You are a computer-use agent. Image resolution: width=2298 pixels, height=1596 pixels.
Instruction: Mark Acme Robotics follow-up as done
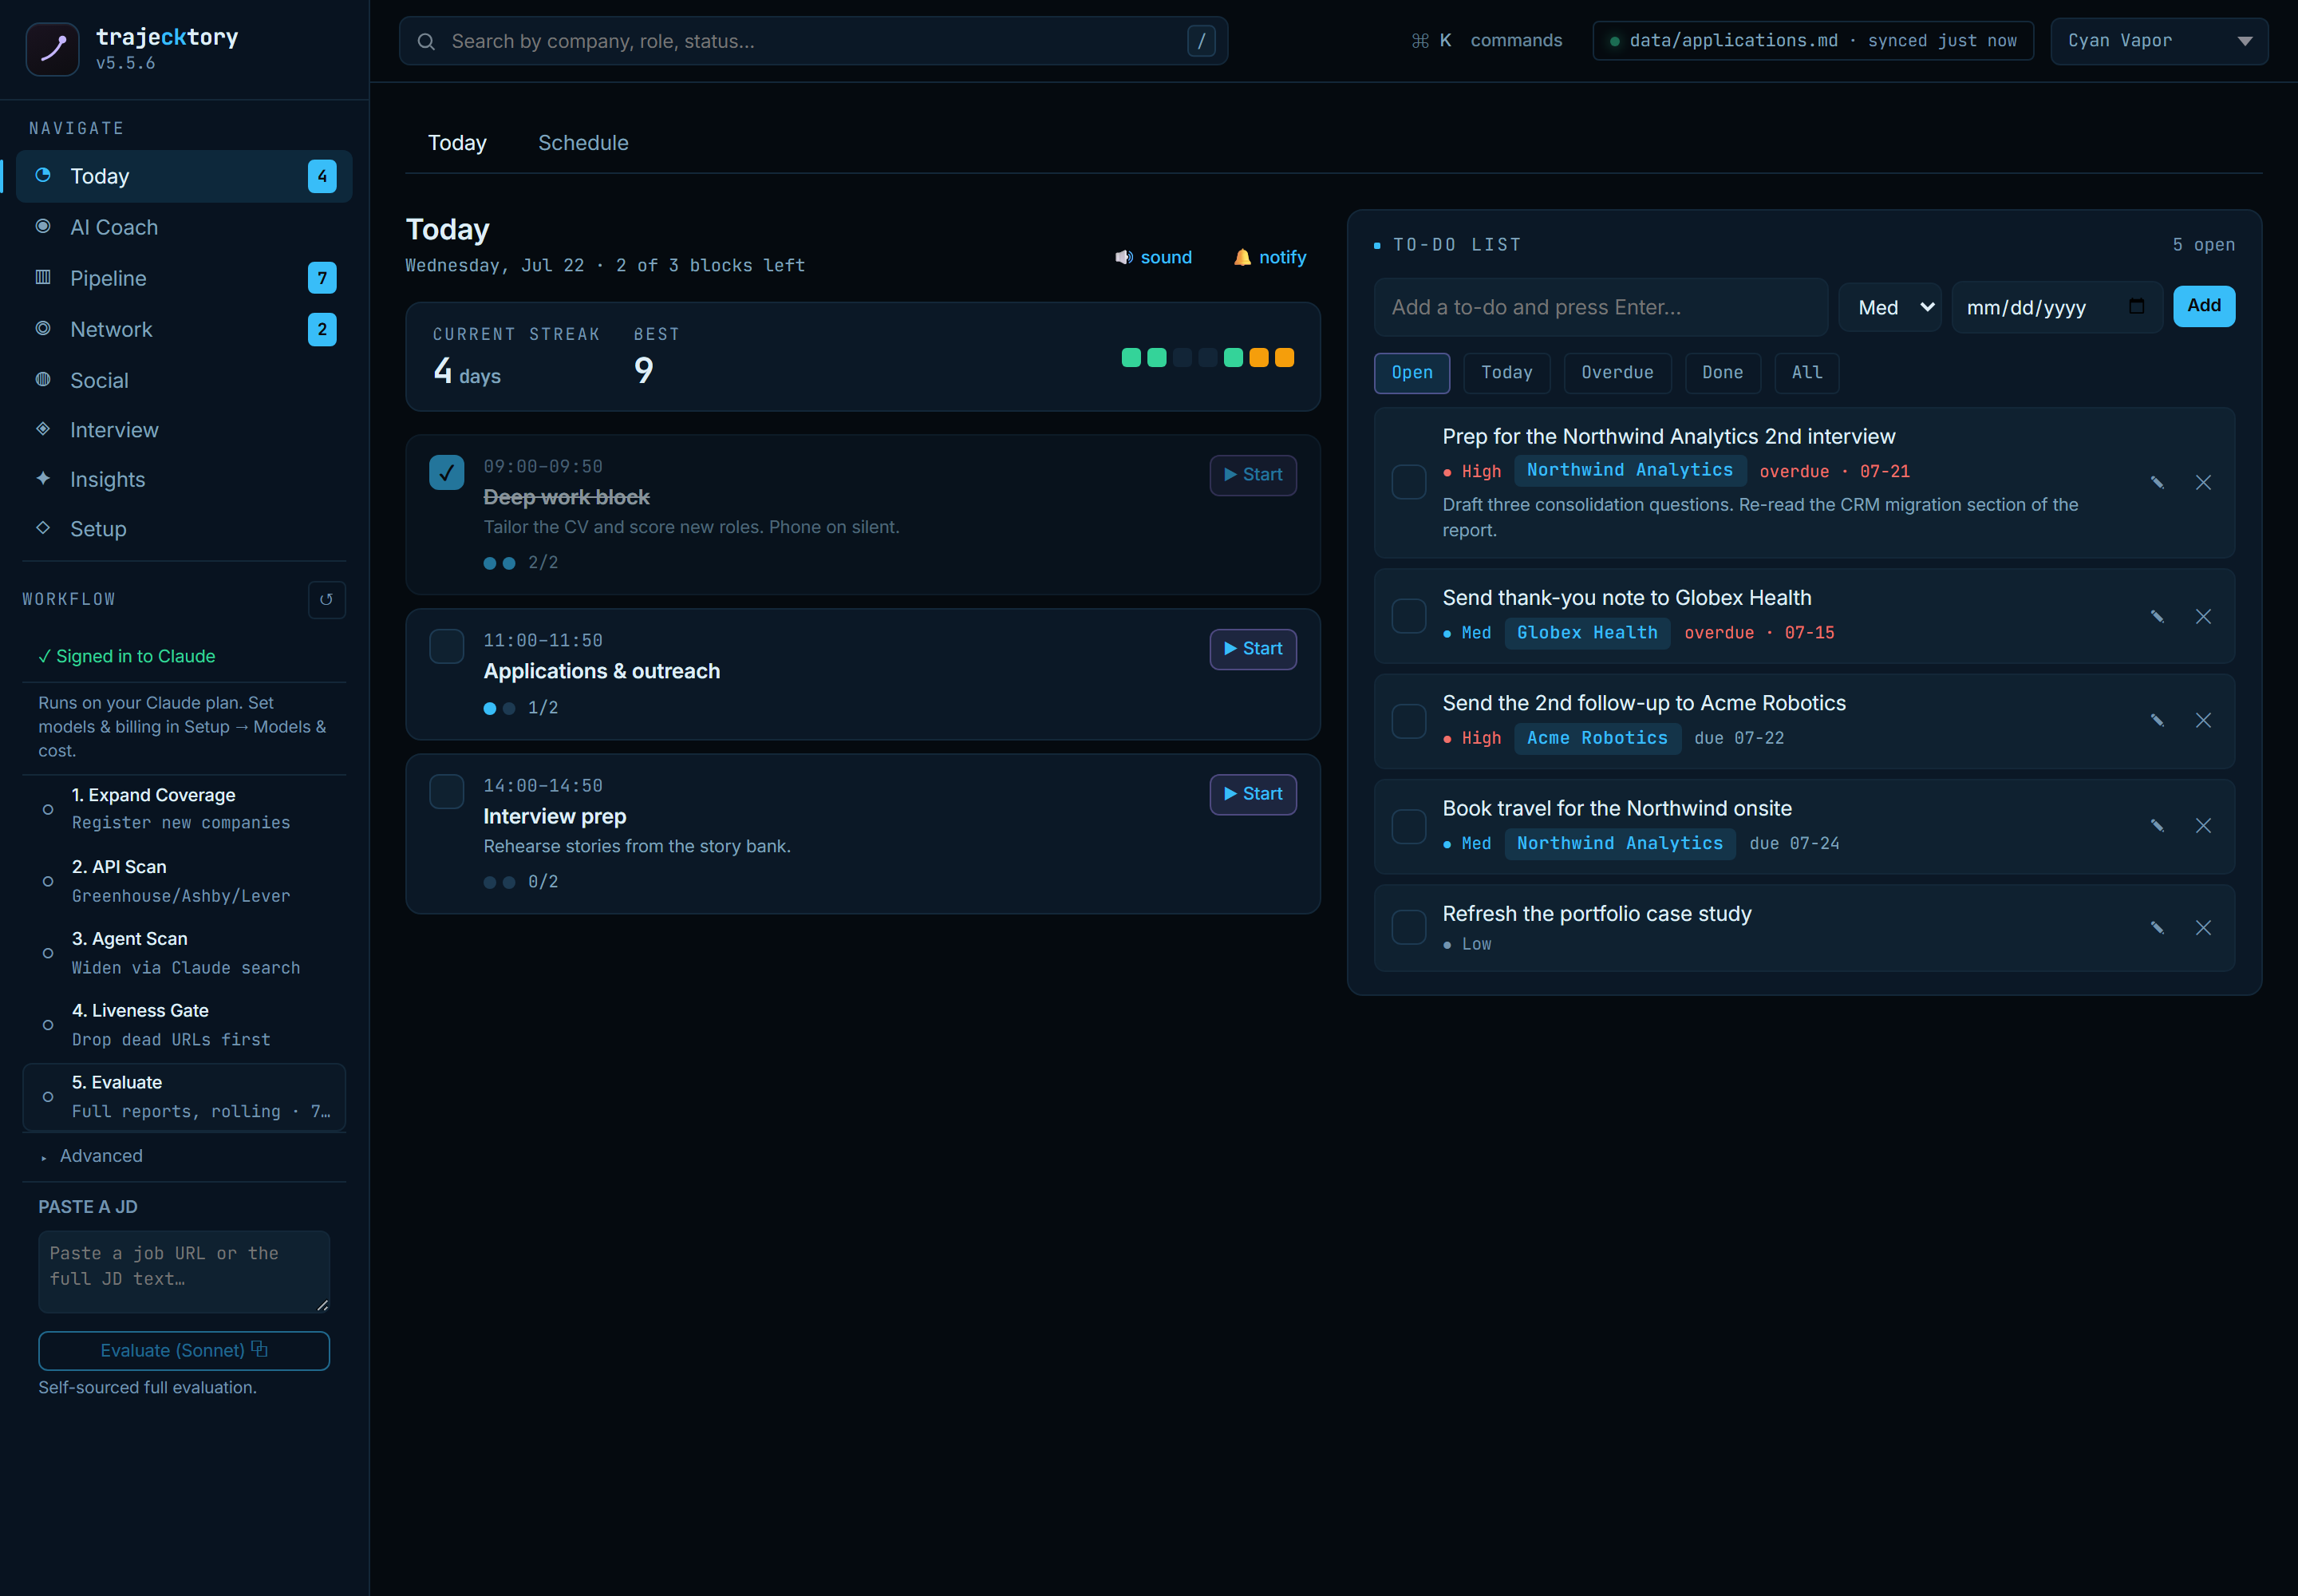tap(1409, 721)
